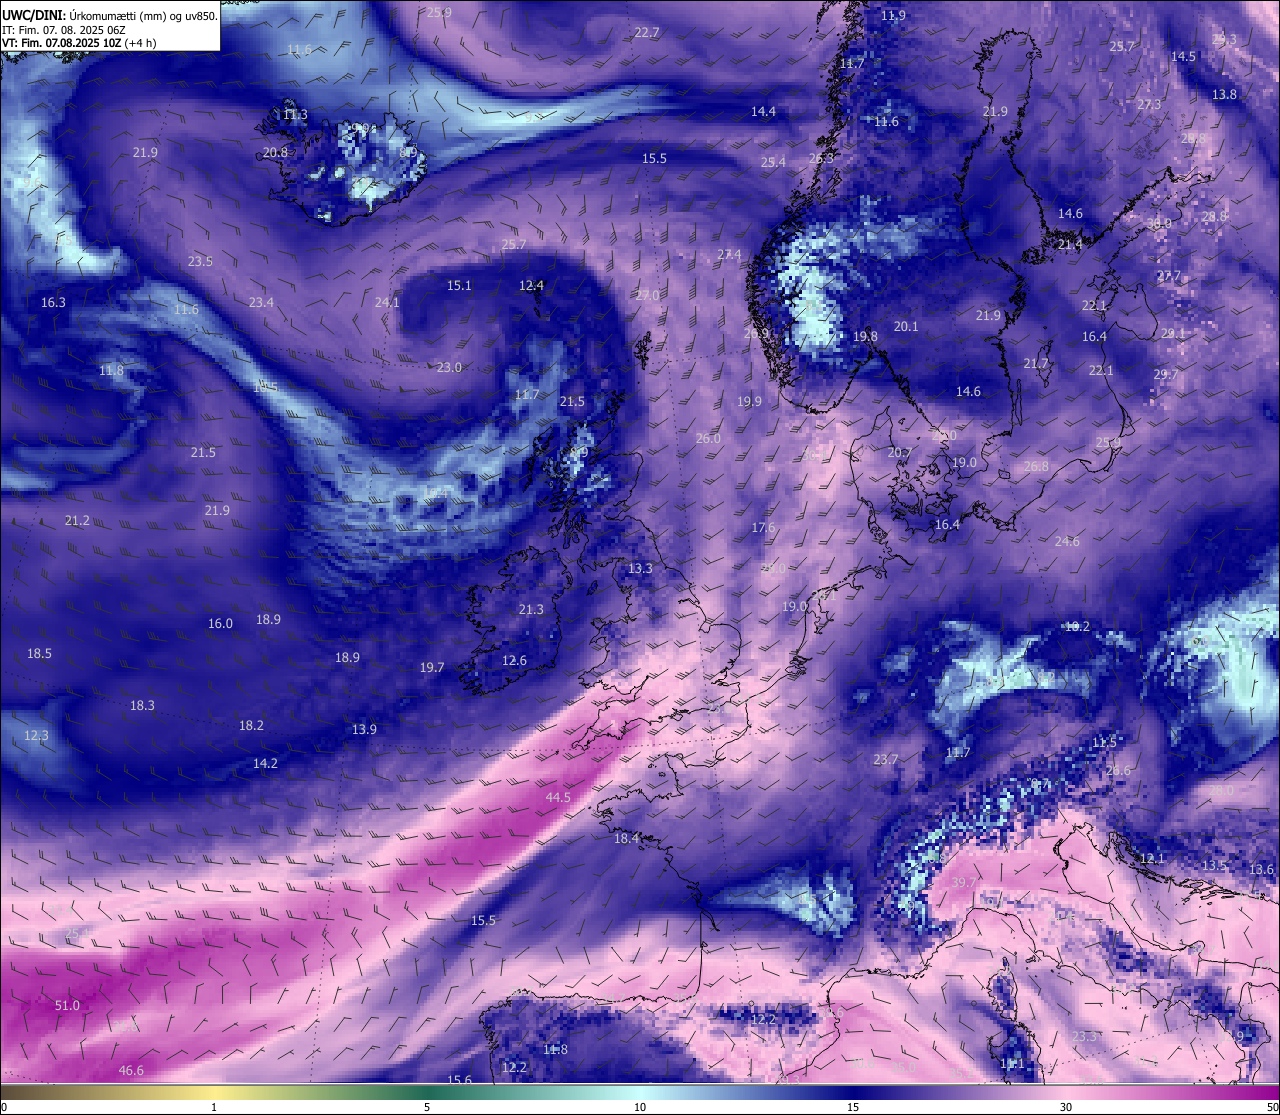Click the 18.4 value label
The width and height of the screenshot is (1280, 1115).
[626, 838]
